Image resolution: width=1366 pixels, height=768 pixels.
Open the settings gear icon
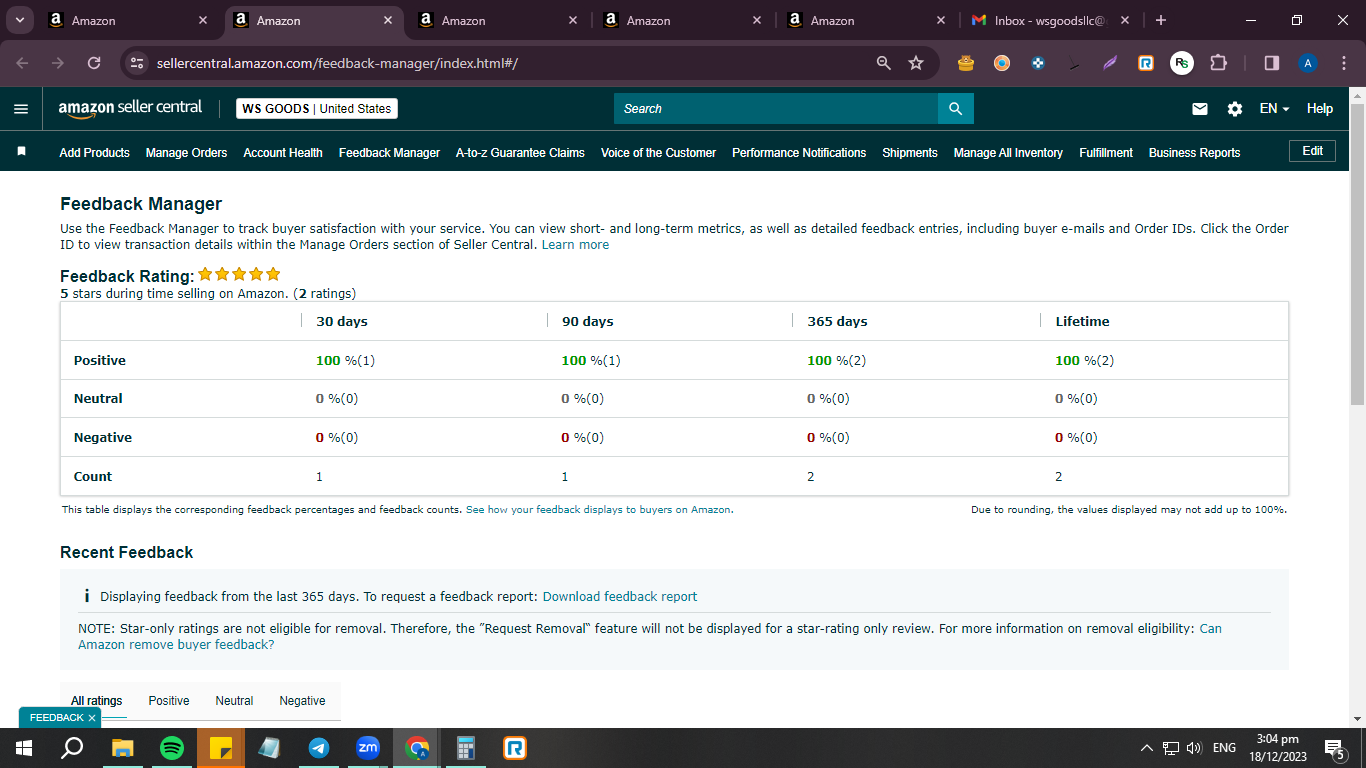1235,109
